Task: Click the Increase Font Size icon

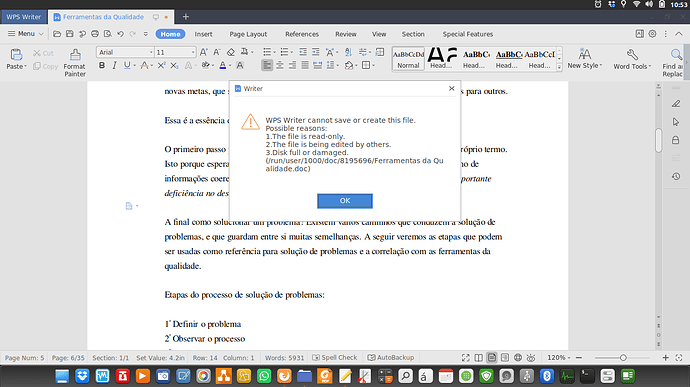Action: tap(203, 52)
